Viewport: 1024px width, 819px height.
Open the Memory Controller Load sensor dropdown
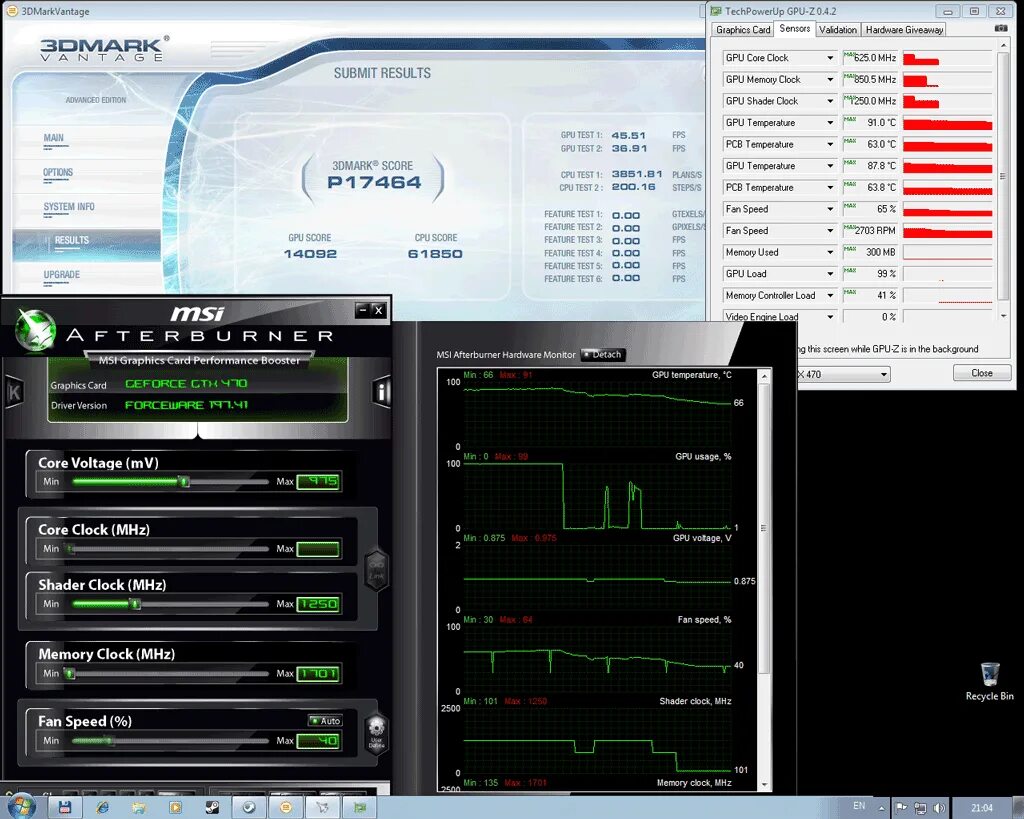click(830, 295)
